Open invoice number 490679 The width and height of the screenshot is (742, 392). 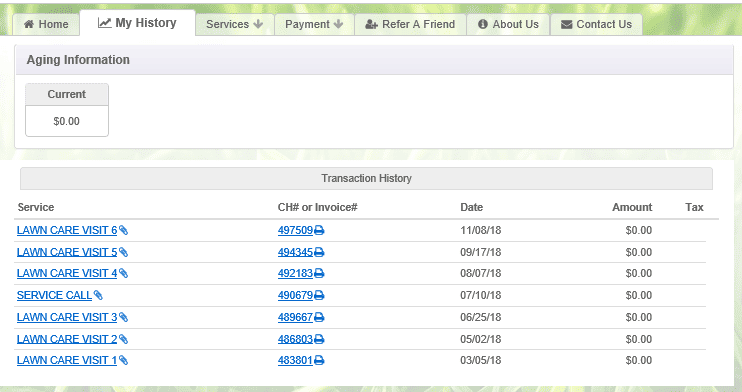tap(295, 295)
